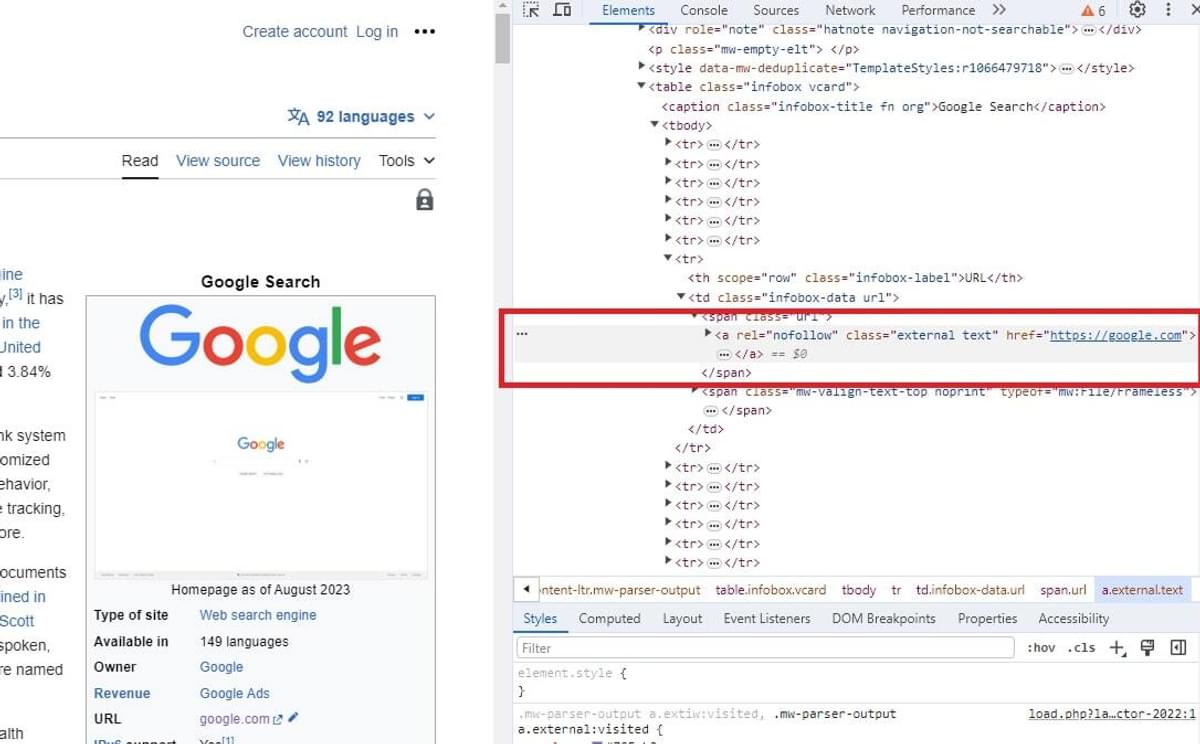Toggle the device toolbar icon
1200x744 pixels.
point(562,10)
